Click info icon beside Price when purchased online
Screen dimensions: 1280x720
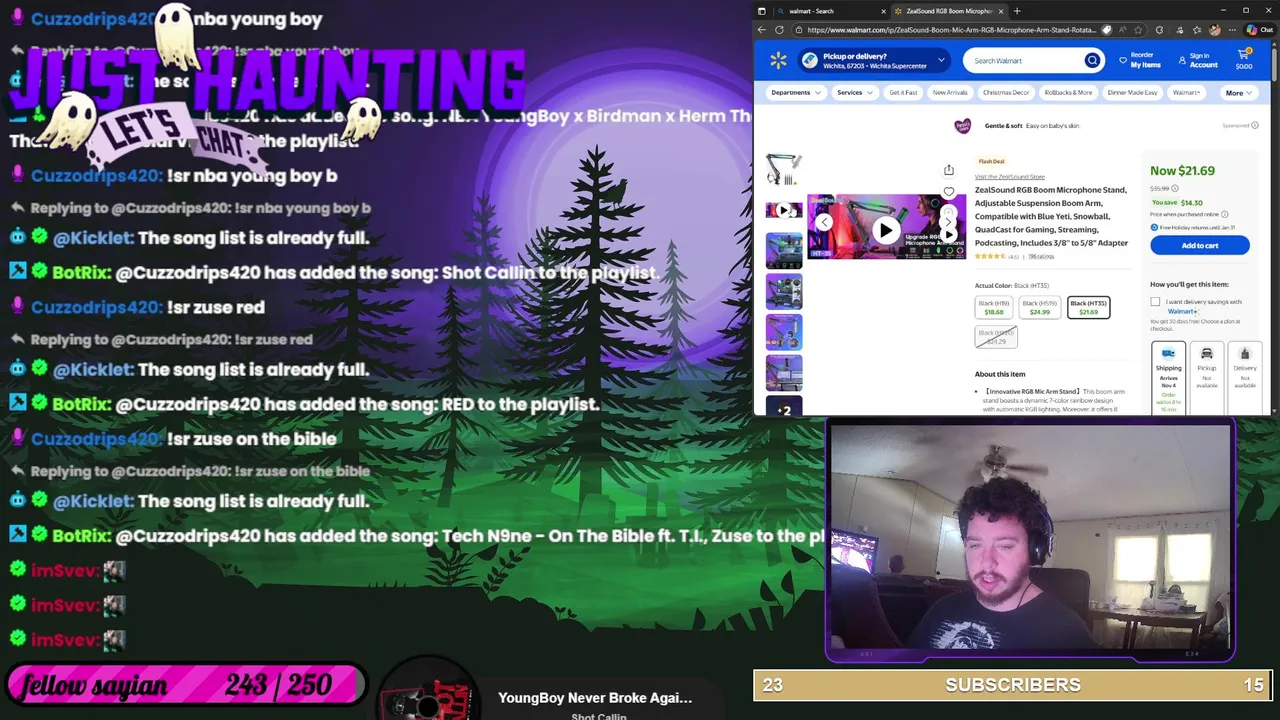[x=1224, y=214]
